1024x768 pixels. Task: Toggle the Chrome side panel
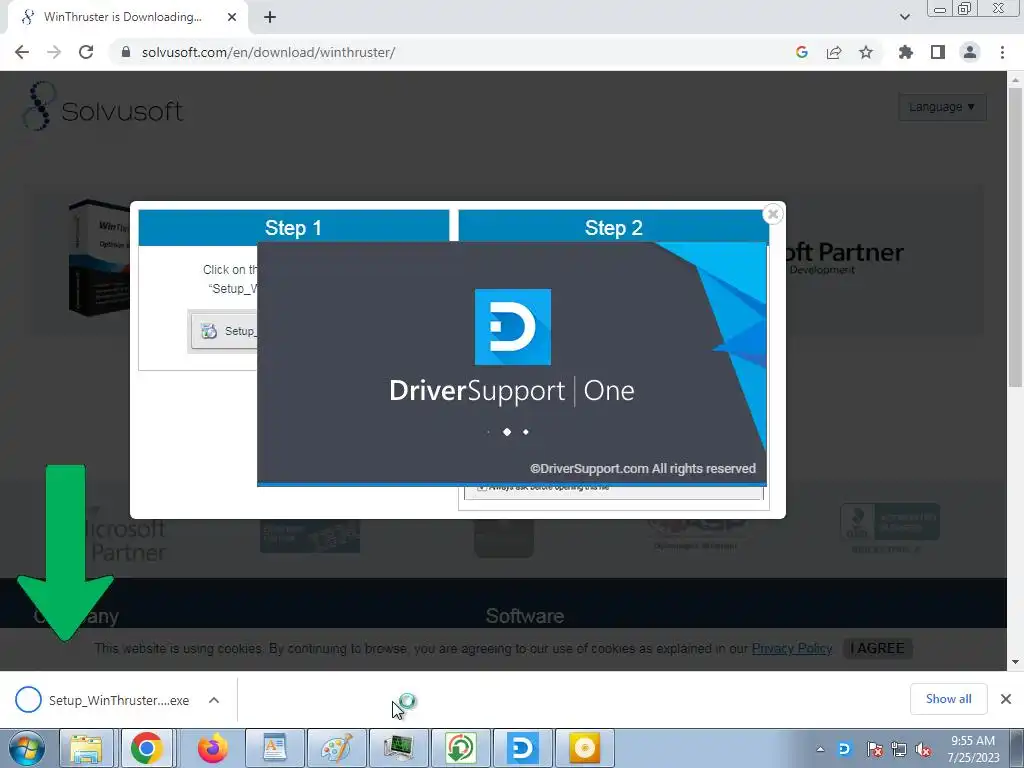938,52
